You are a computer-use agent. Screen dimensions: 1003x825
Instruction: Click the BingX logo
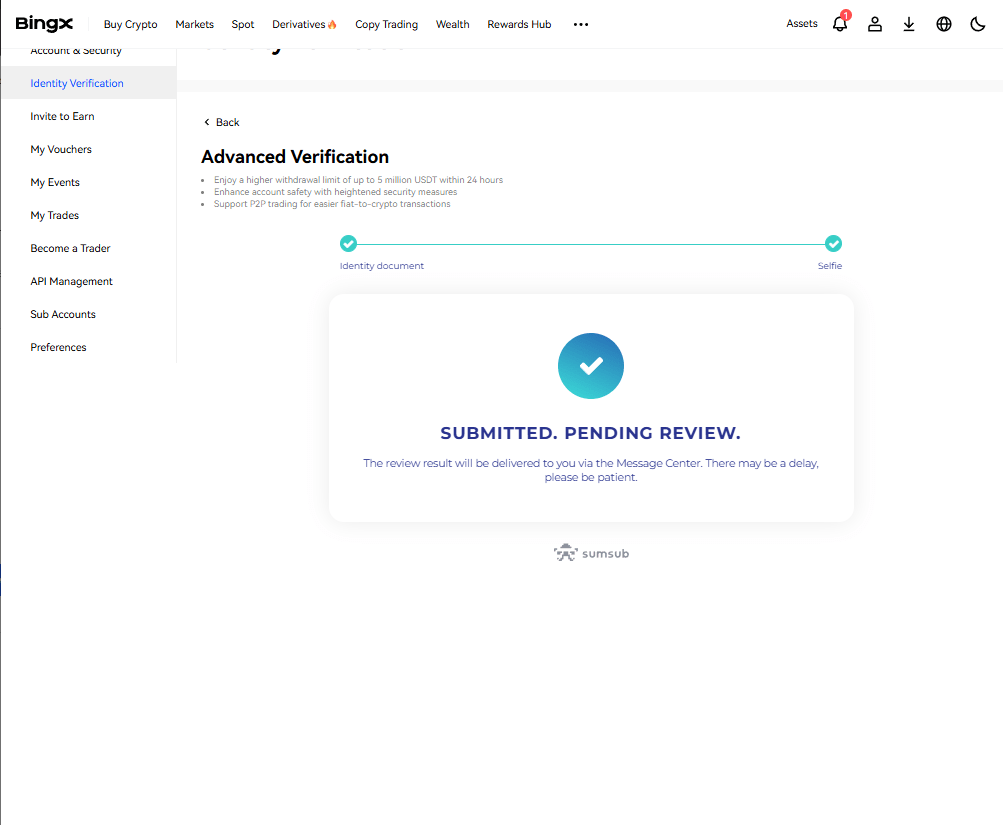coord(44,24)
